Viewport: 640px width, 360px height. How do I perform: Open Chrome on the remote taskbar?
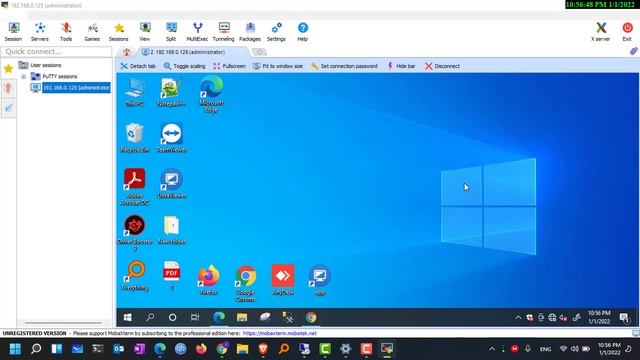pos(311,317)
